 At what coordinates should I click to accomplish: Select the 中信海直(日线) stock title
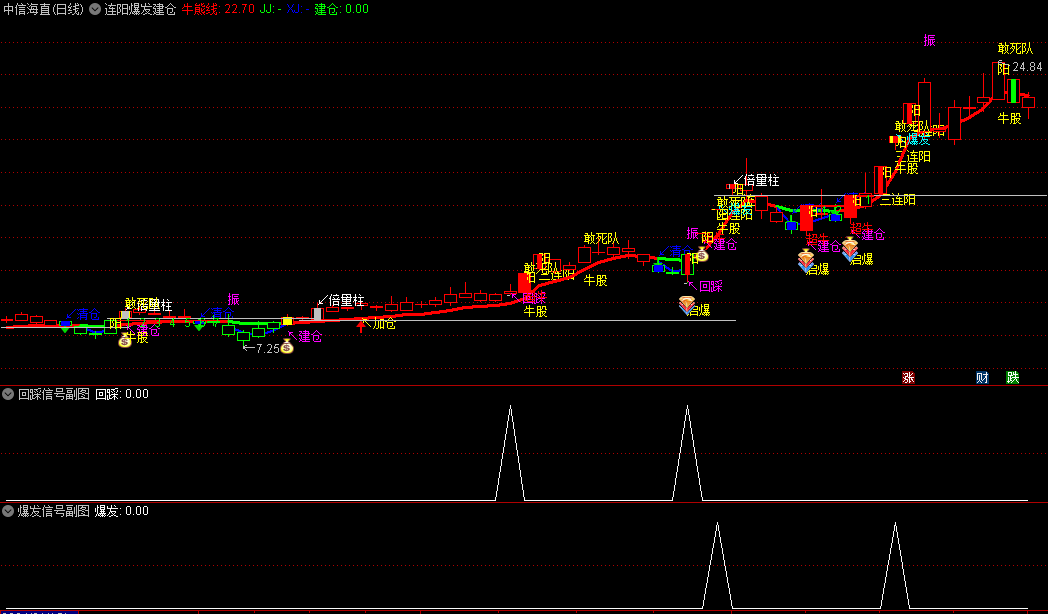click(x=44, y=9)
